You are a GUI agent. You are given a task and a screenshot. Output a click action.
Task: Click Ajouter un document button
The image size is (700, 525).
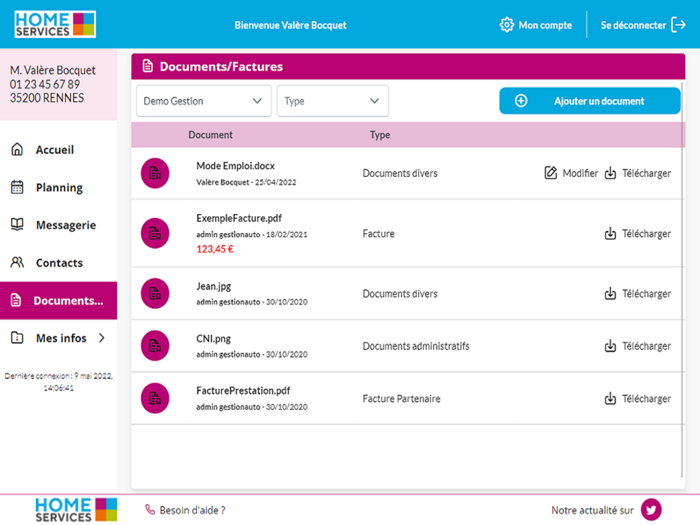point(590,101)
